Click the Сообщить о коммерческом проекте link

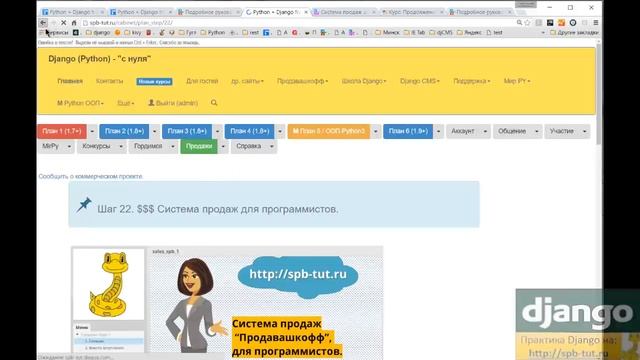(91, 176)
